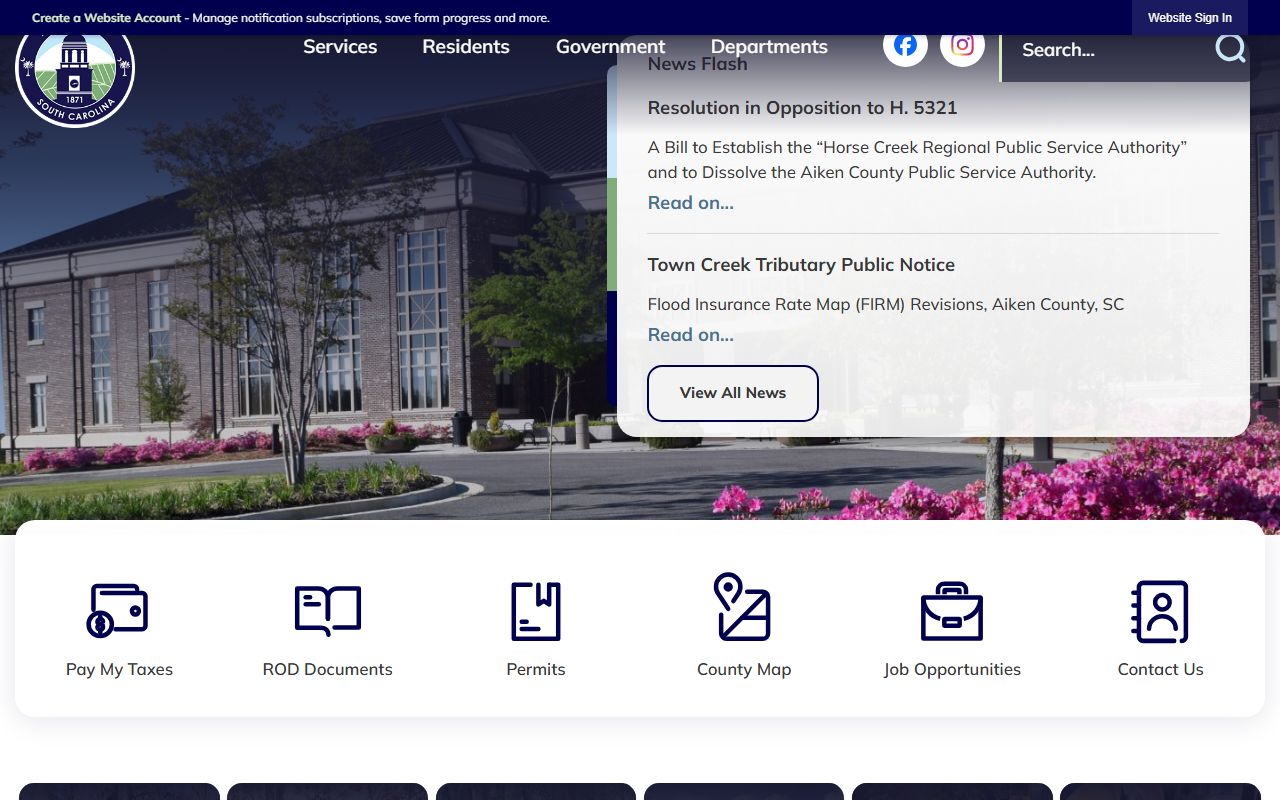Click the Job Opportunities briefcase icon

952,611
